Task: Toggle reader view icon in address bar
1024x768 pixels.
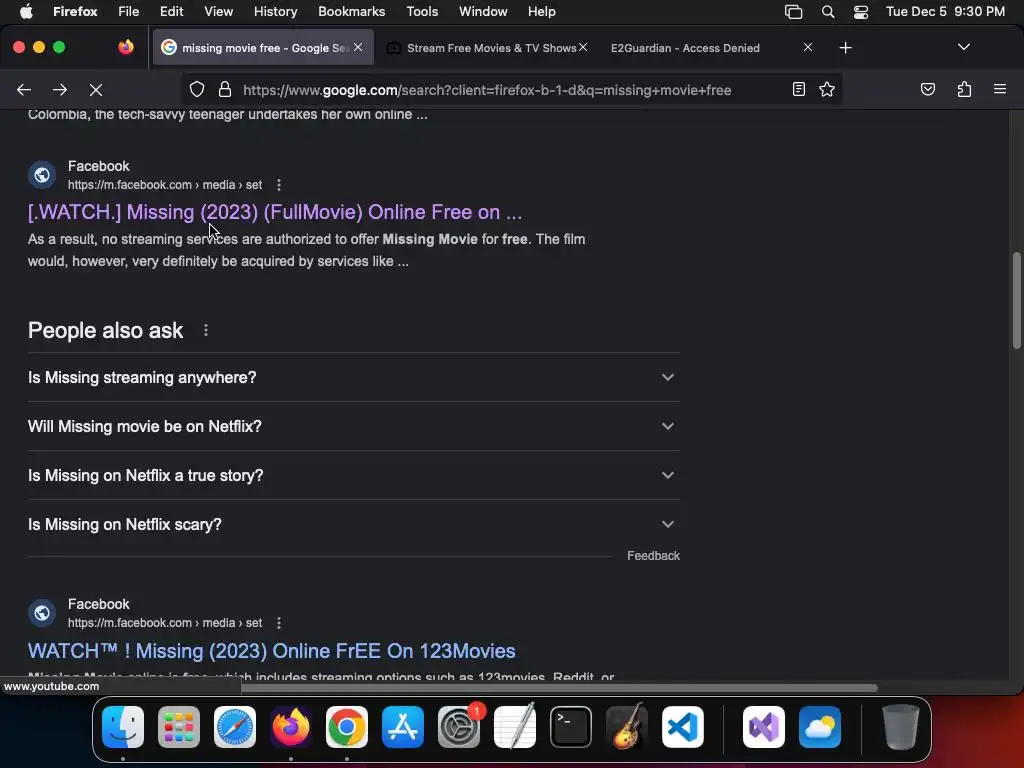Action: [x=798, y=89]
